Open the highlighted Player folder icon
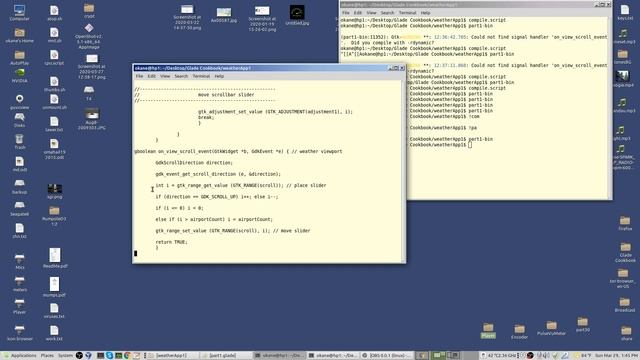Screen dimensions: 640x360 click(x=488, y=330)
